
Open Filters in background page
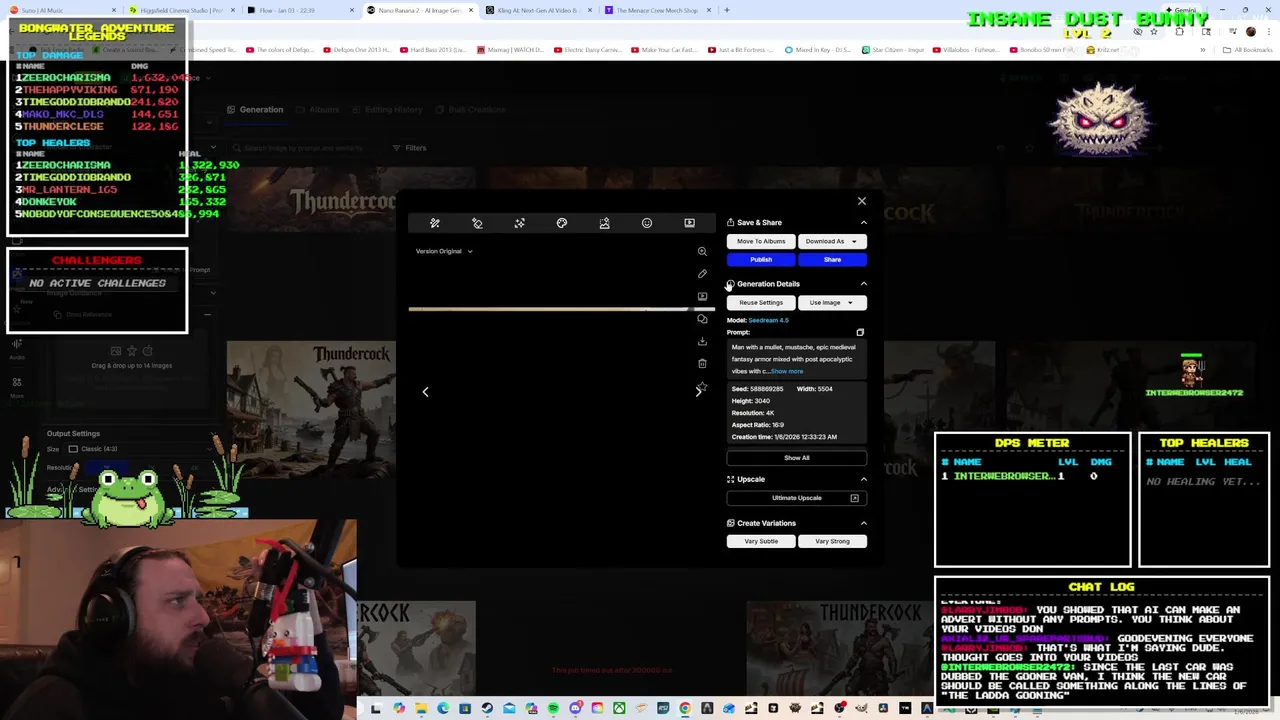pos(410,148)
